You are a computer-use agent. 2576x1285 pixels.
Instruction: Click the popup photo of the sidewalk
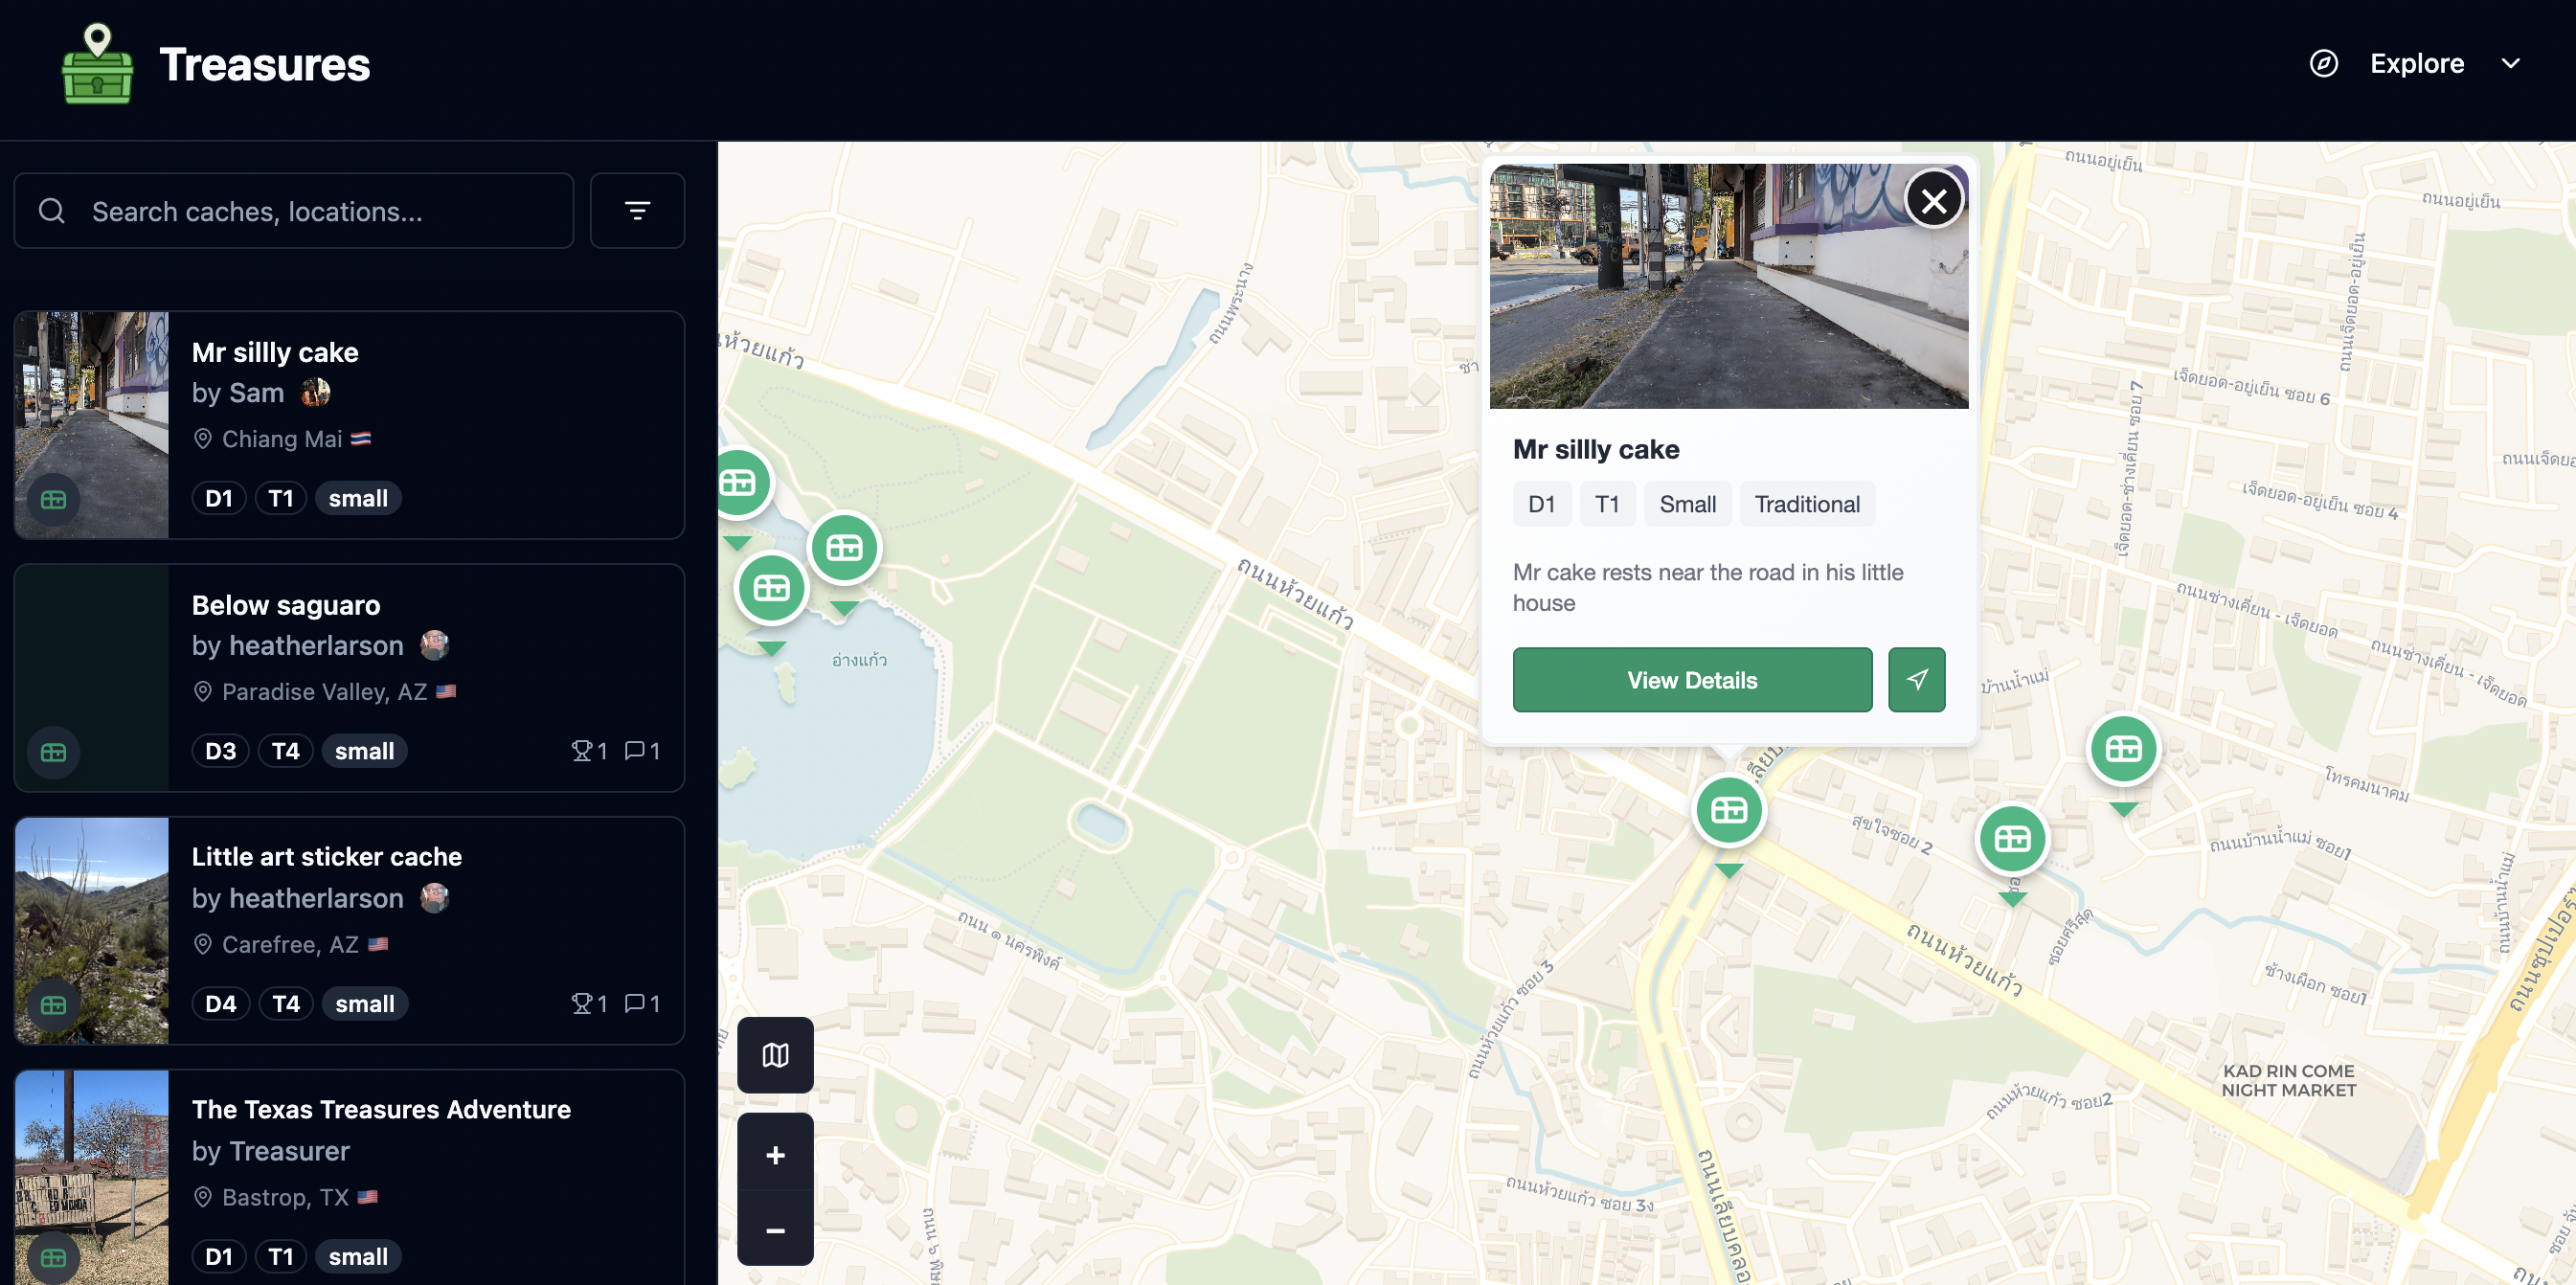click(x=1700, y=290)
